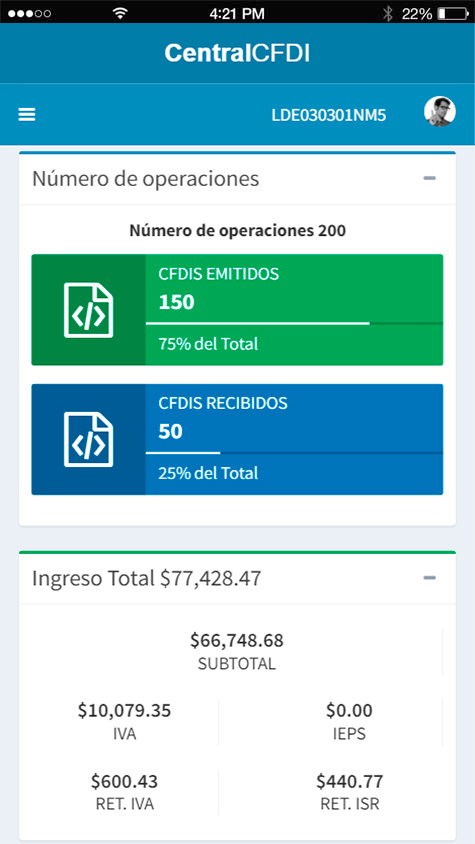Select the $440.77 RET. ISR amount
Screen dimensions: 475x844
(x=350, y=781)
